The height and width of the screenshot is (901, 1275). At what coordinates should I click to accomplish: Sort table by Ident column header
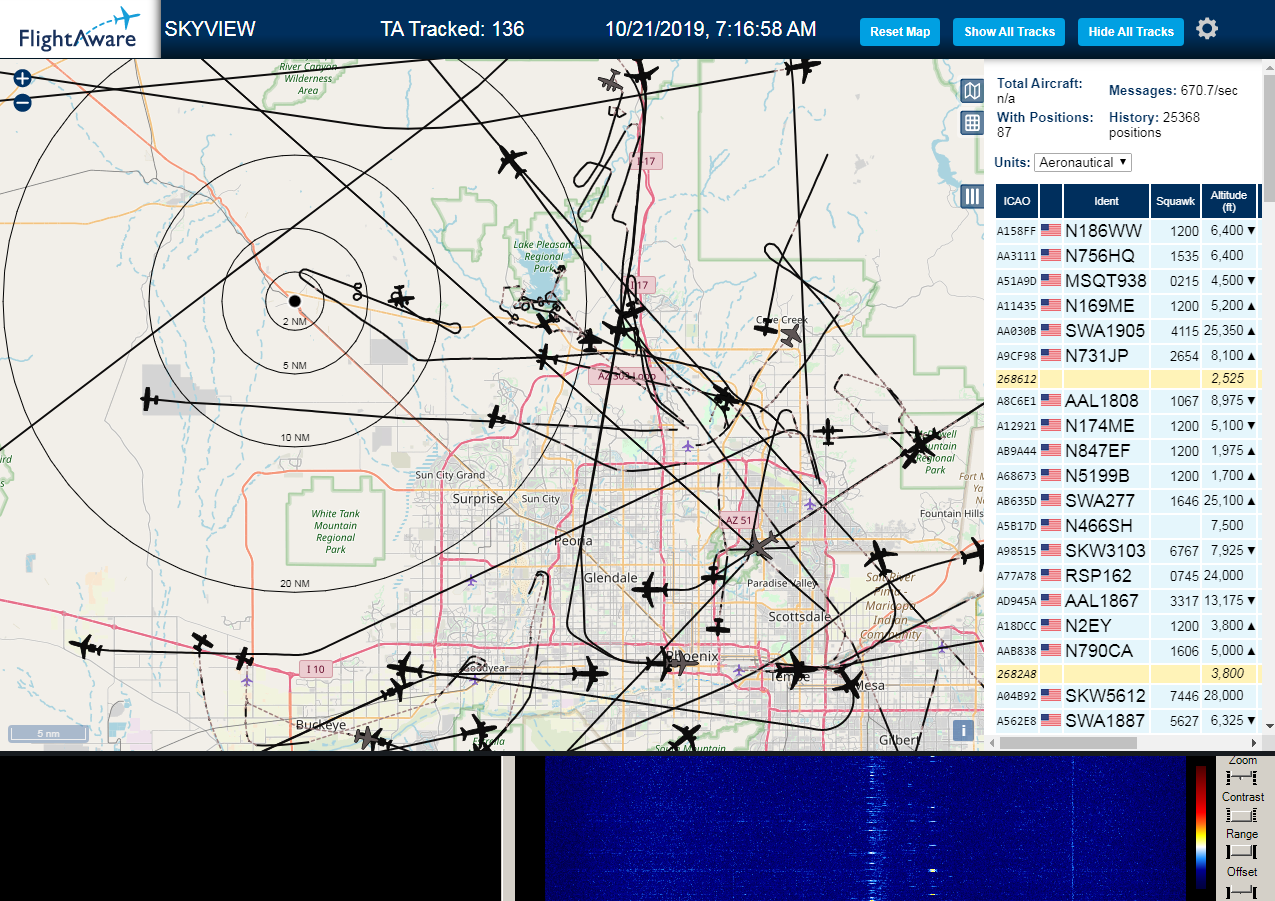point(1106,201)
